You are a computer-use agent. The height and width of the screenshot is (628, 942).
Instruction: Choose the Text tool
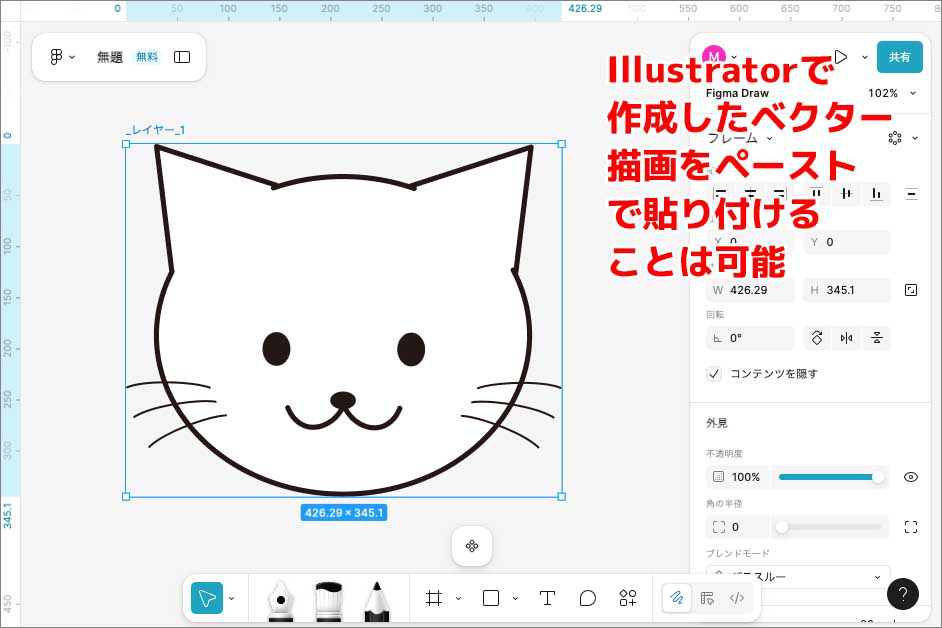click(x=547, y=598)
